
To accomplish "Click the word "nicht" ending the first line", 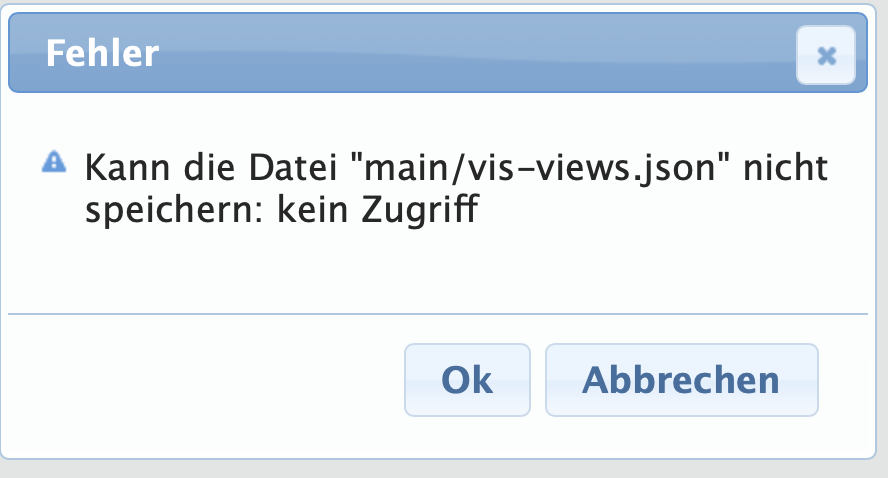I will pyautogui.click(x=785, y=168).
